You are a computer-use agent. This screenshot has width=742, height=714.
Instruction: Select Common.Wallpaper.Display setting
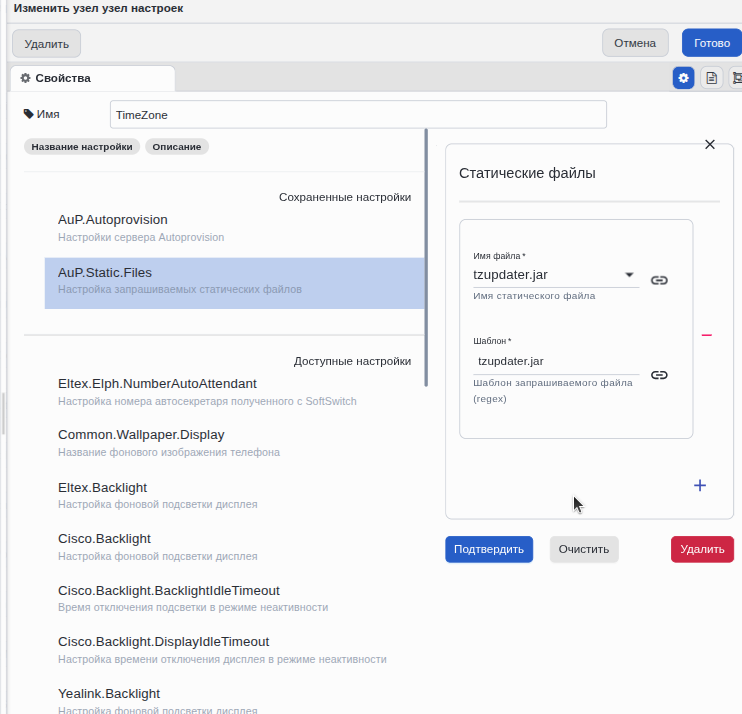click(x=235, y=443)
